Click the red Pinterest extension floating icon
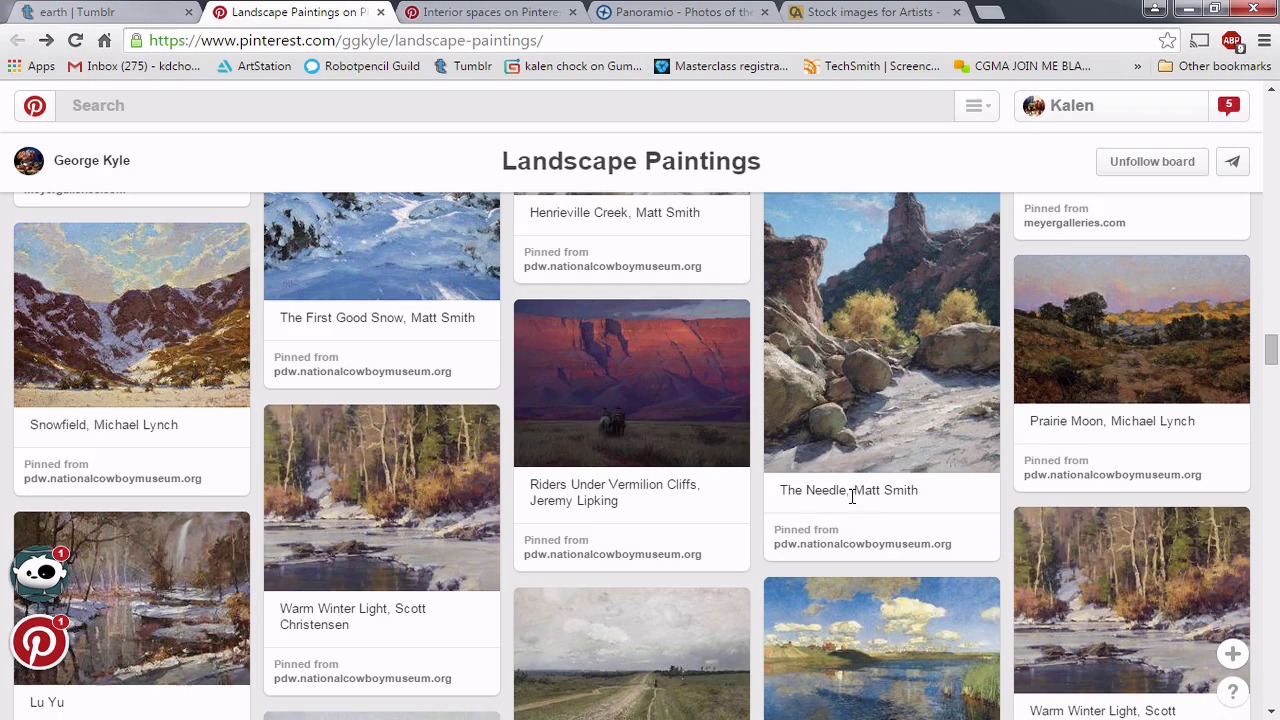 [40, 642]
